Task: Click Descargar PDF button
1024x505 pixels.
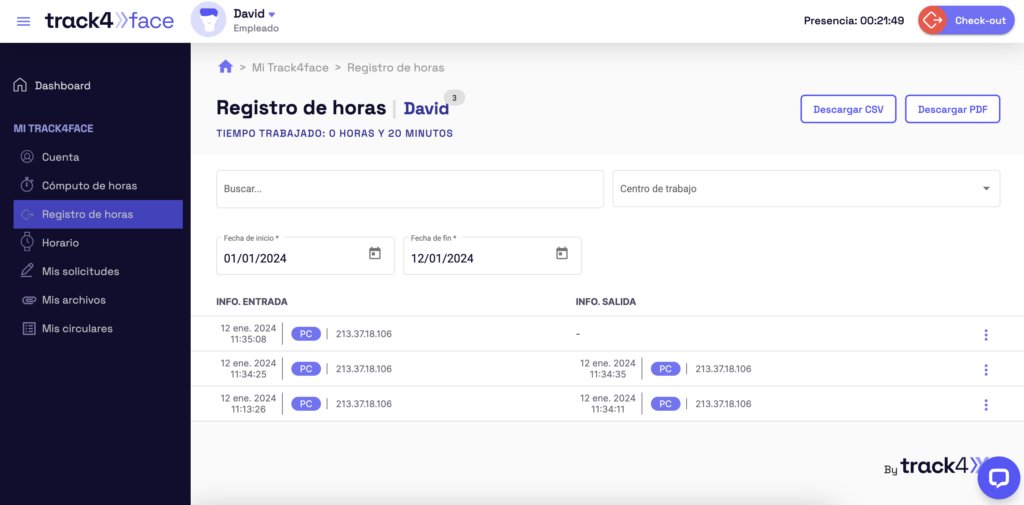Action: (952, 109)
